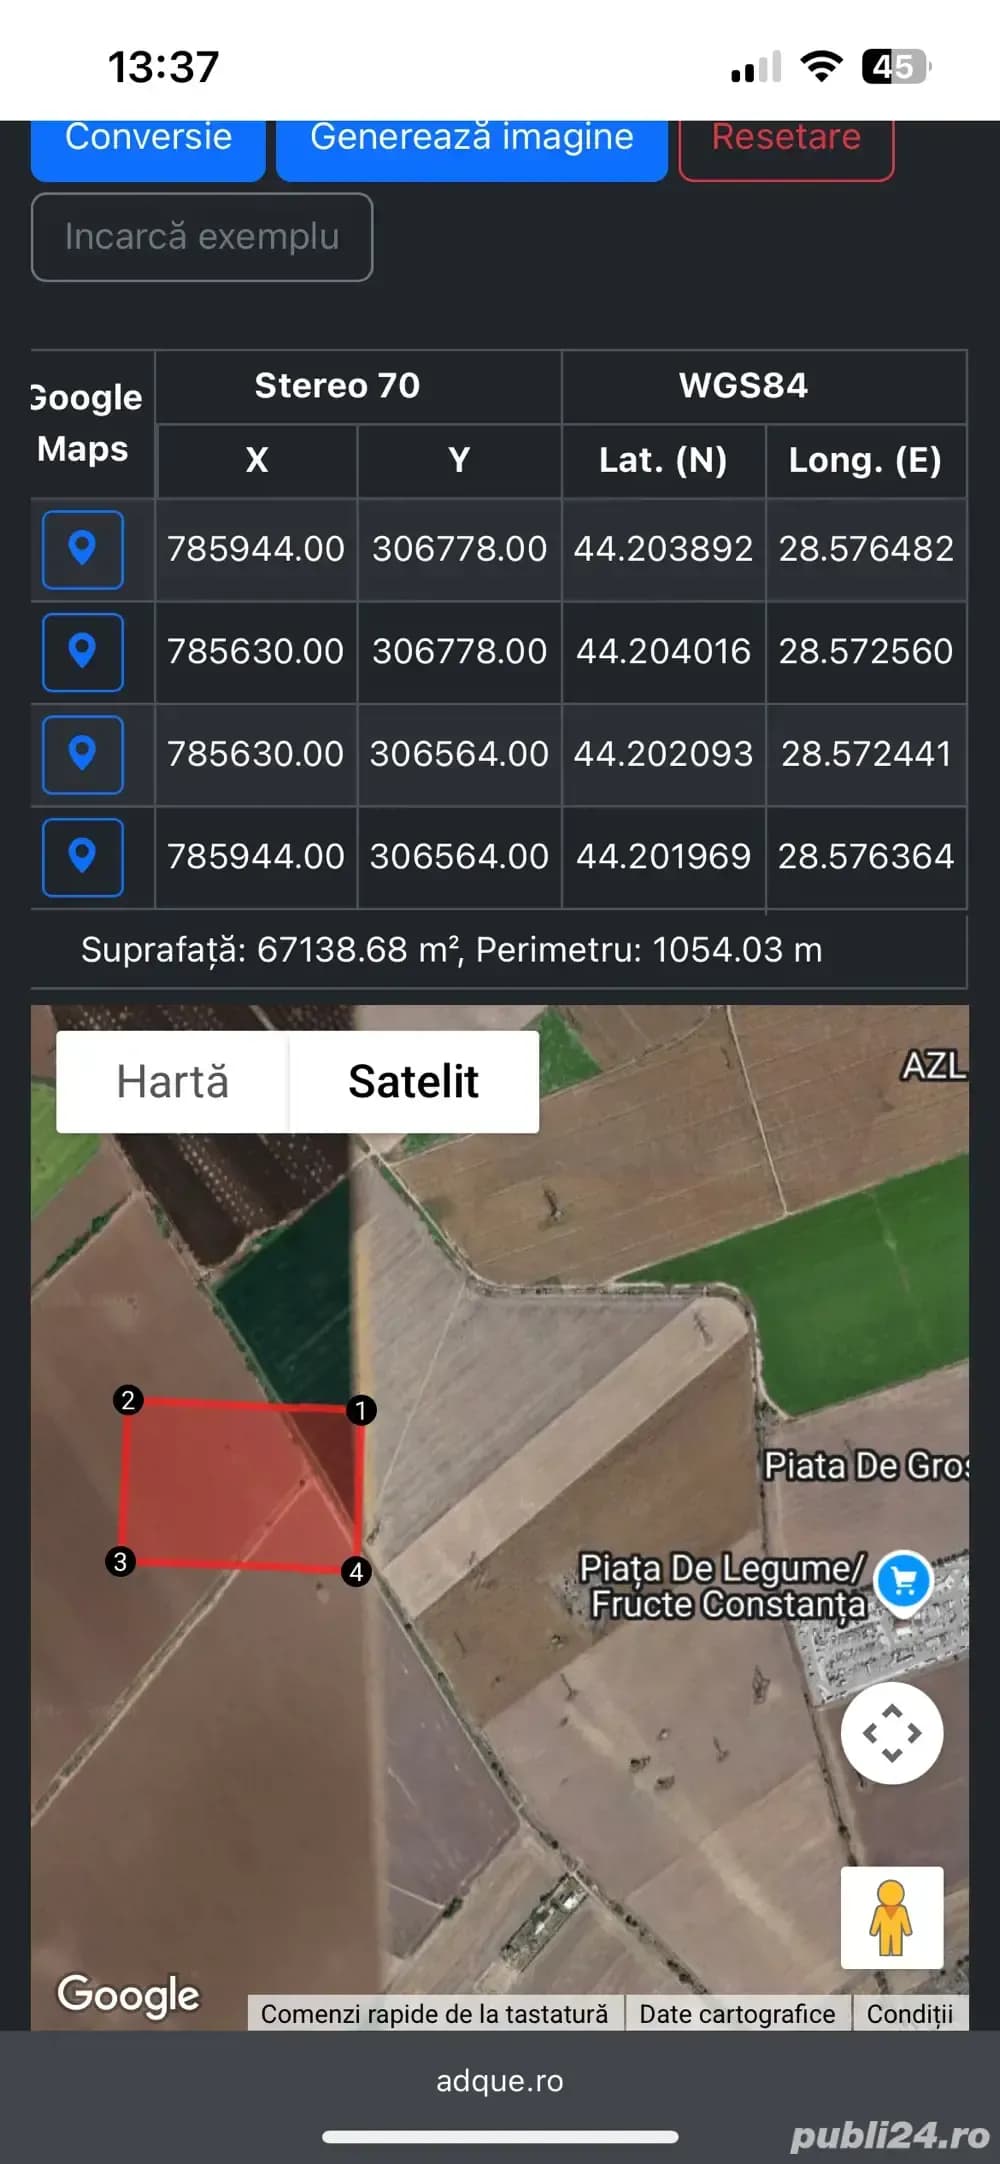
Task: Click map pin for row with latitude 44.202093
Action: pyautogui.click(x=82, y=754)
